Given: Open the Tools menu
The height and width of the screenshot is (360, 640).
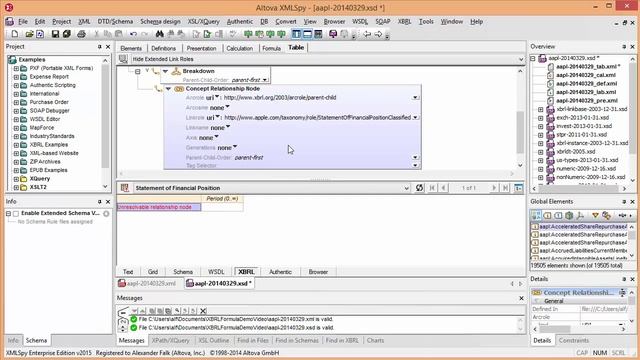Looking at the screenshot, I should [426, 22].
